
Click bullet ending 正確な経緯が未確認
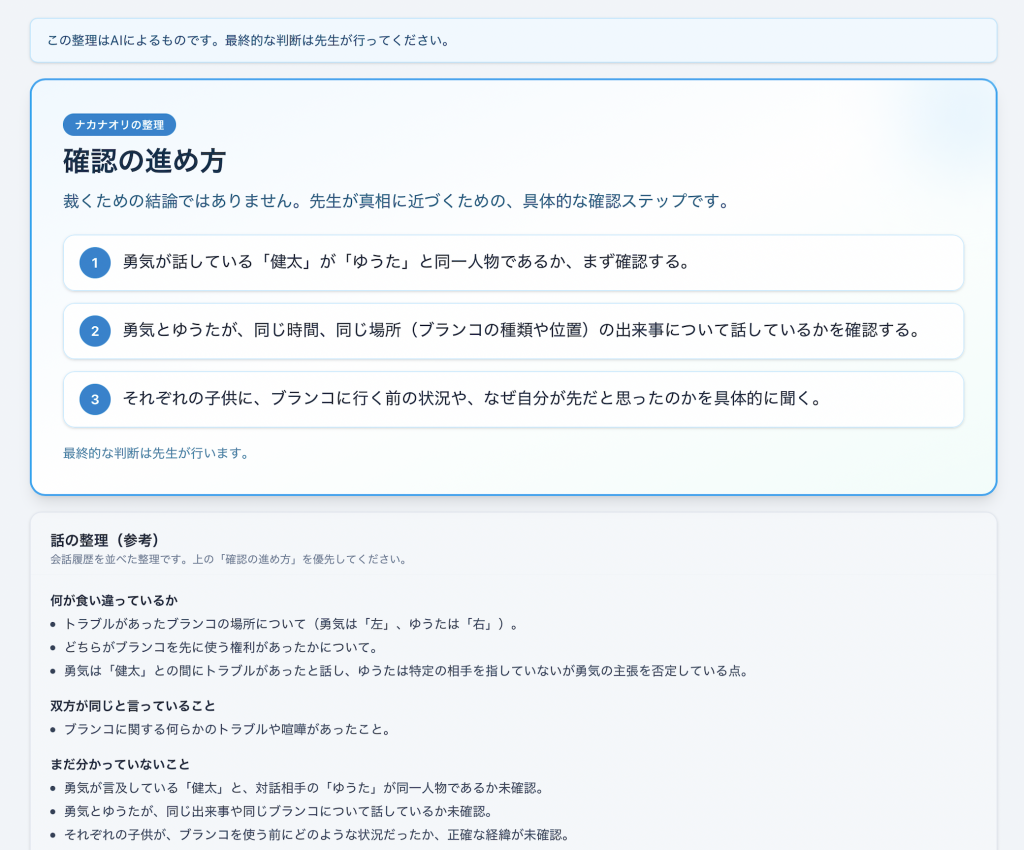tap(317, 835)
